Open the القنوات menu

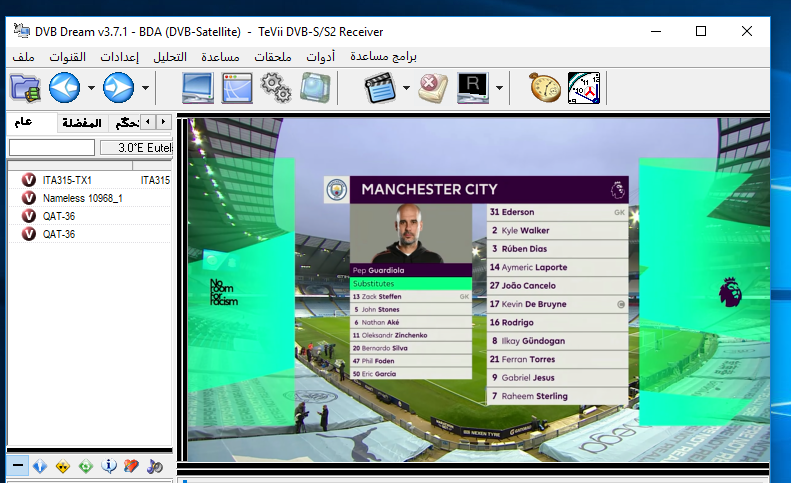(68, 57)
